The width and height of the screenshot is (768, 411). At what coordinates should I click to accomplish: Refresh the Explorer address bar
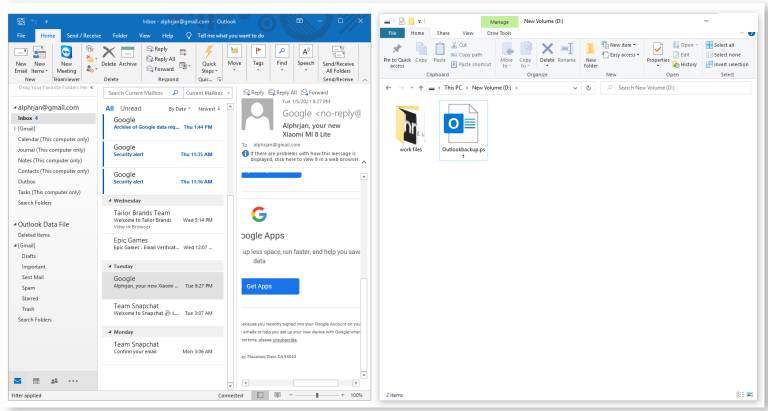[x=588, y=88]
